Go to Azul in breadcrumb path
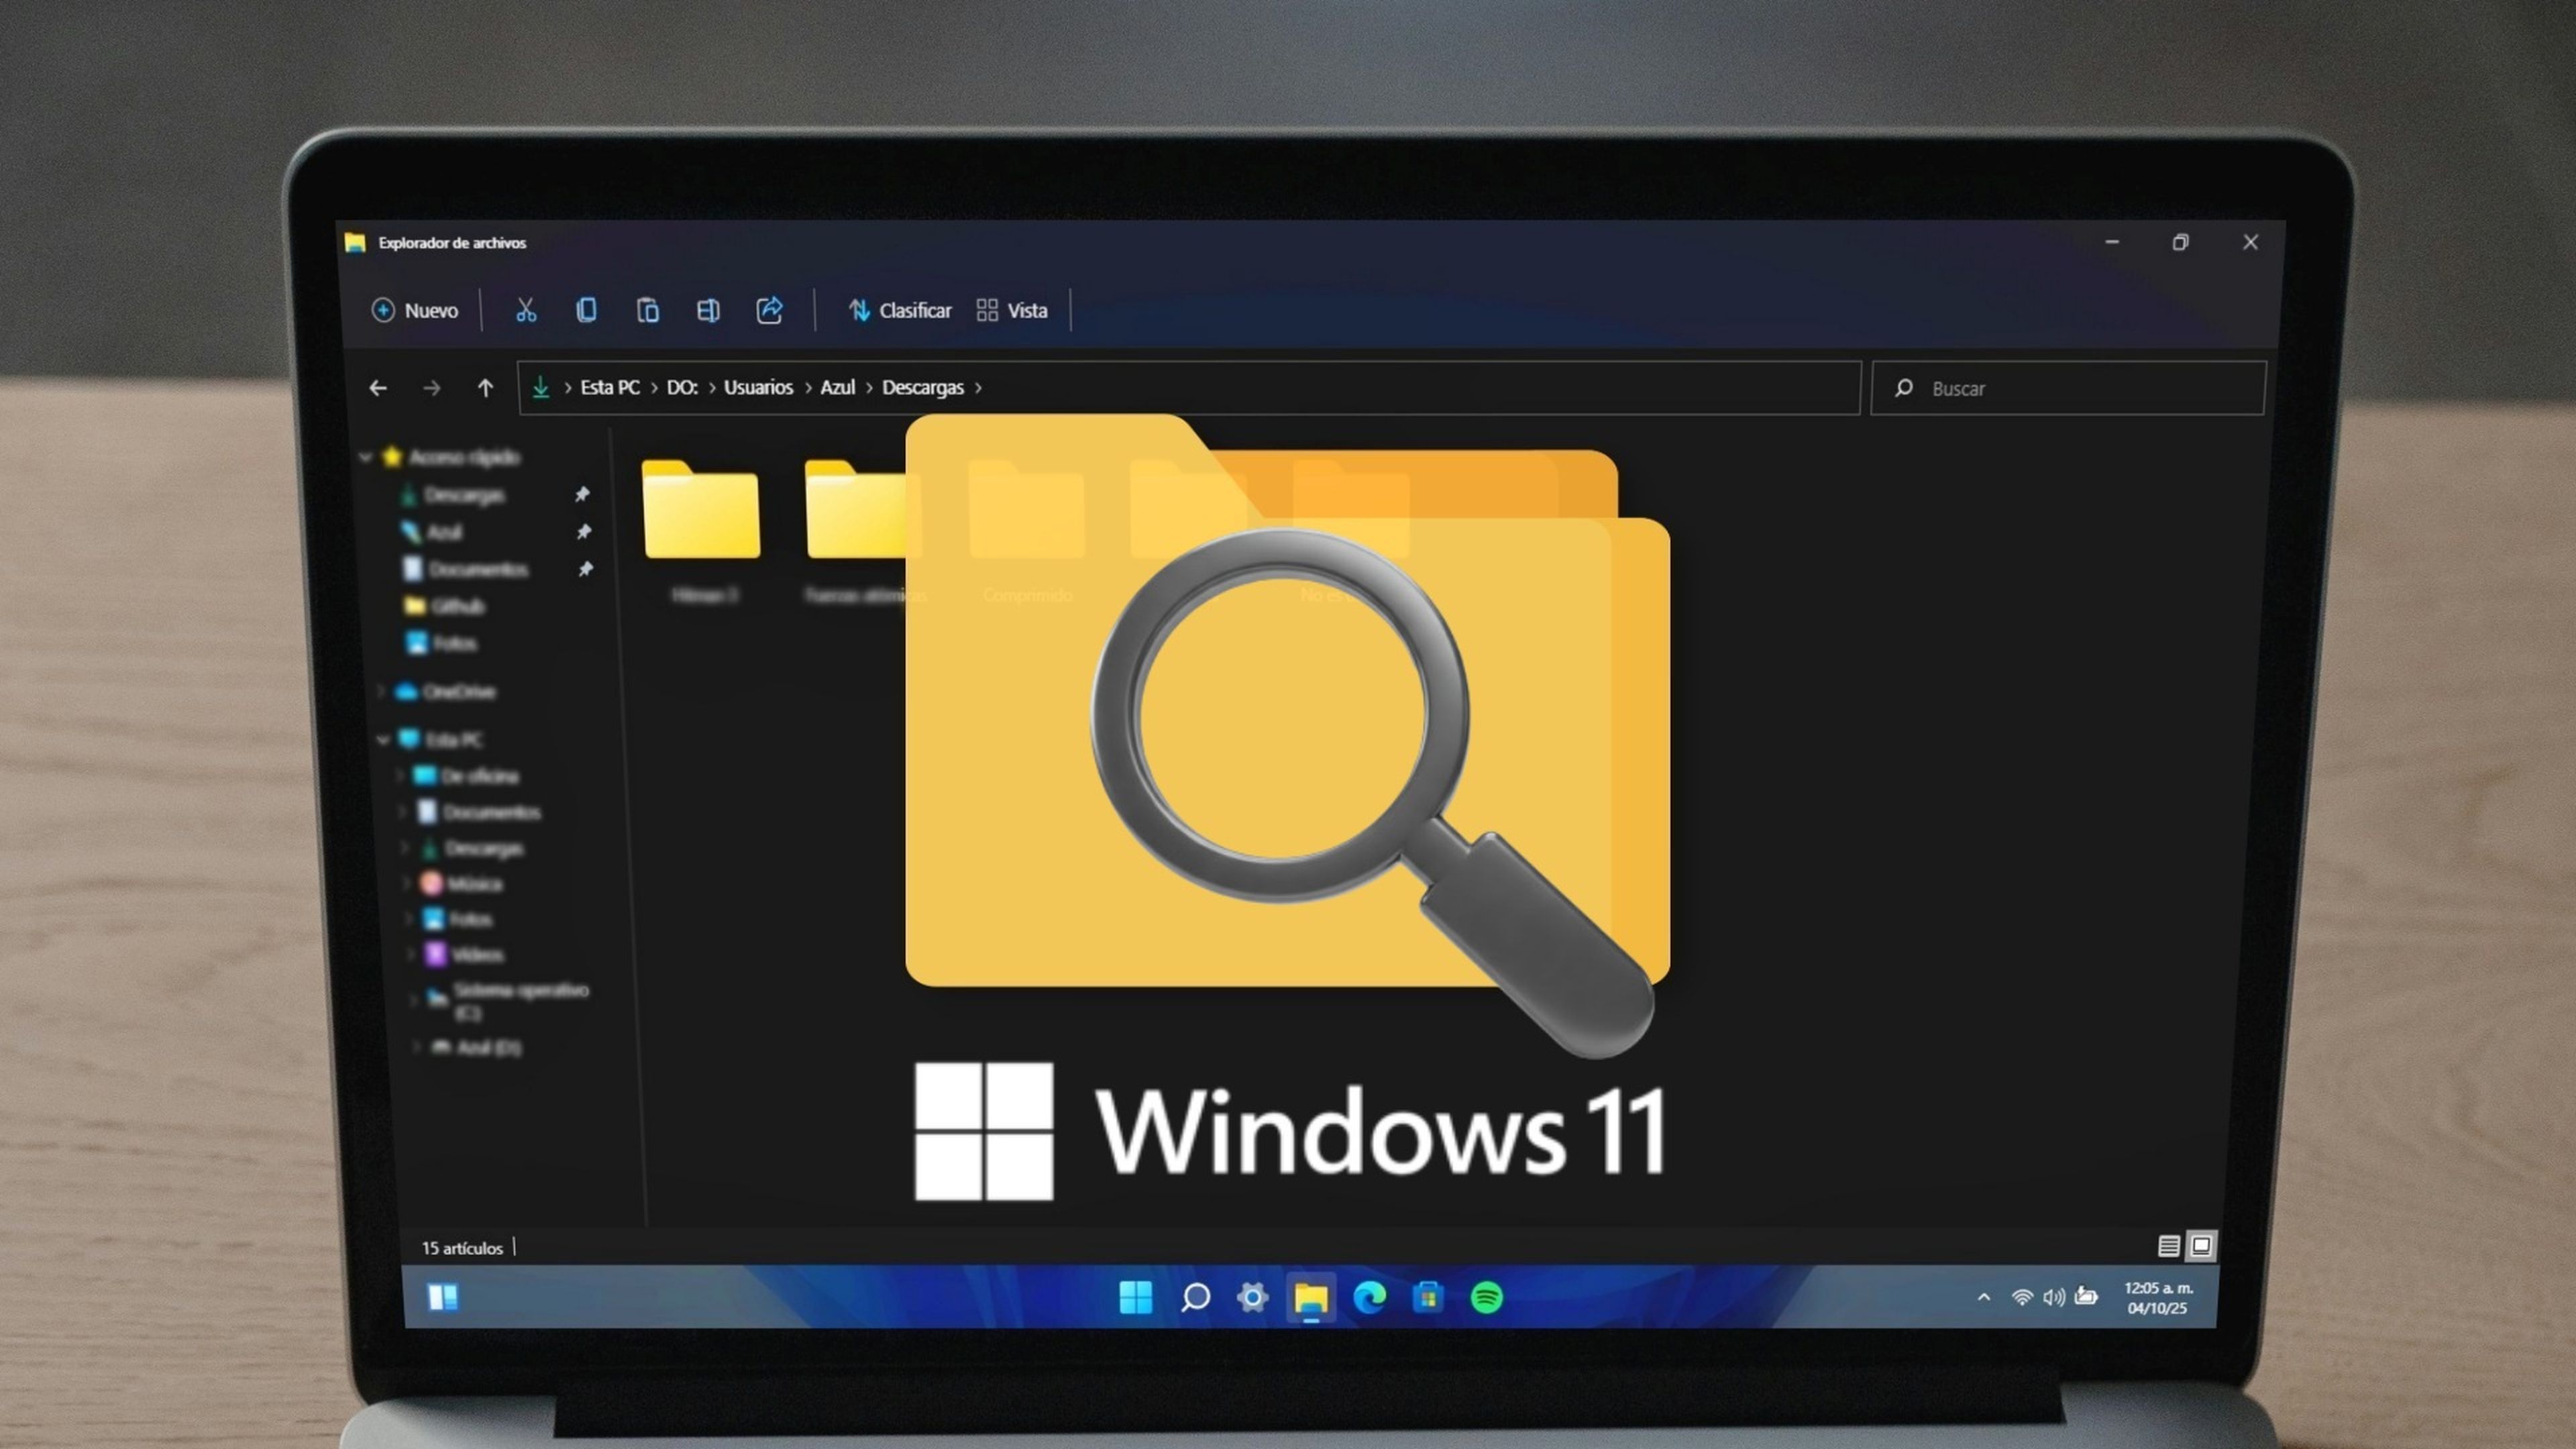Image resolution: width=2576 pixels, height=1449 pixels. click(838, 387)
